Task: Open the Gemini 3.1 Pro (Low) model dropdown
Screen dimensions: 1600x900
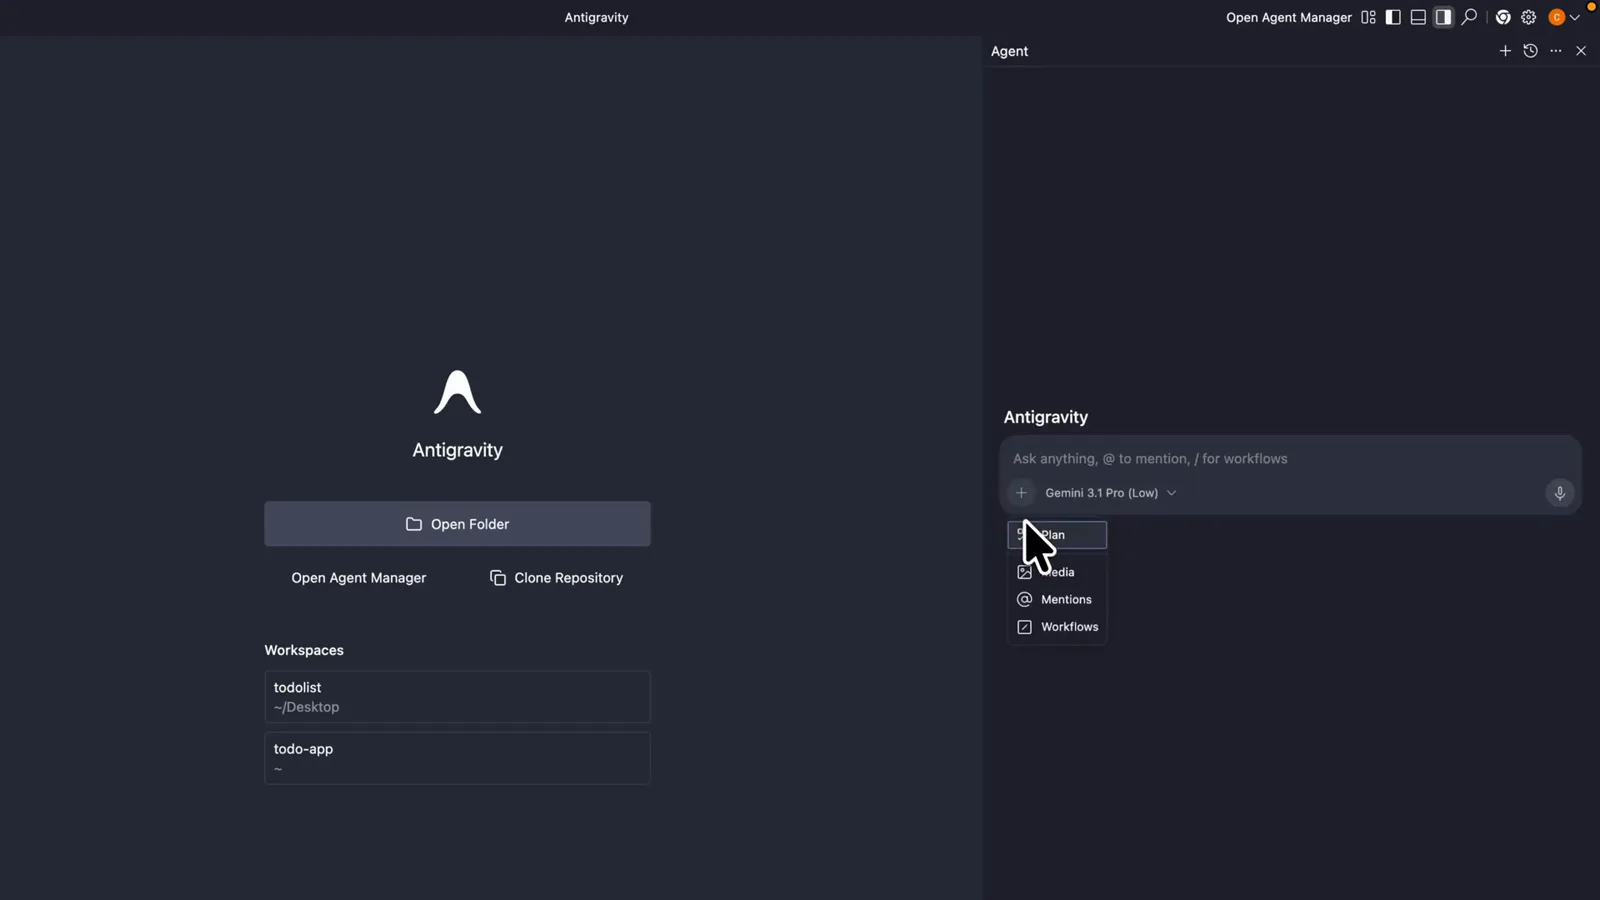Action: [x=1110, y=493]
